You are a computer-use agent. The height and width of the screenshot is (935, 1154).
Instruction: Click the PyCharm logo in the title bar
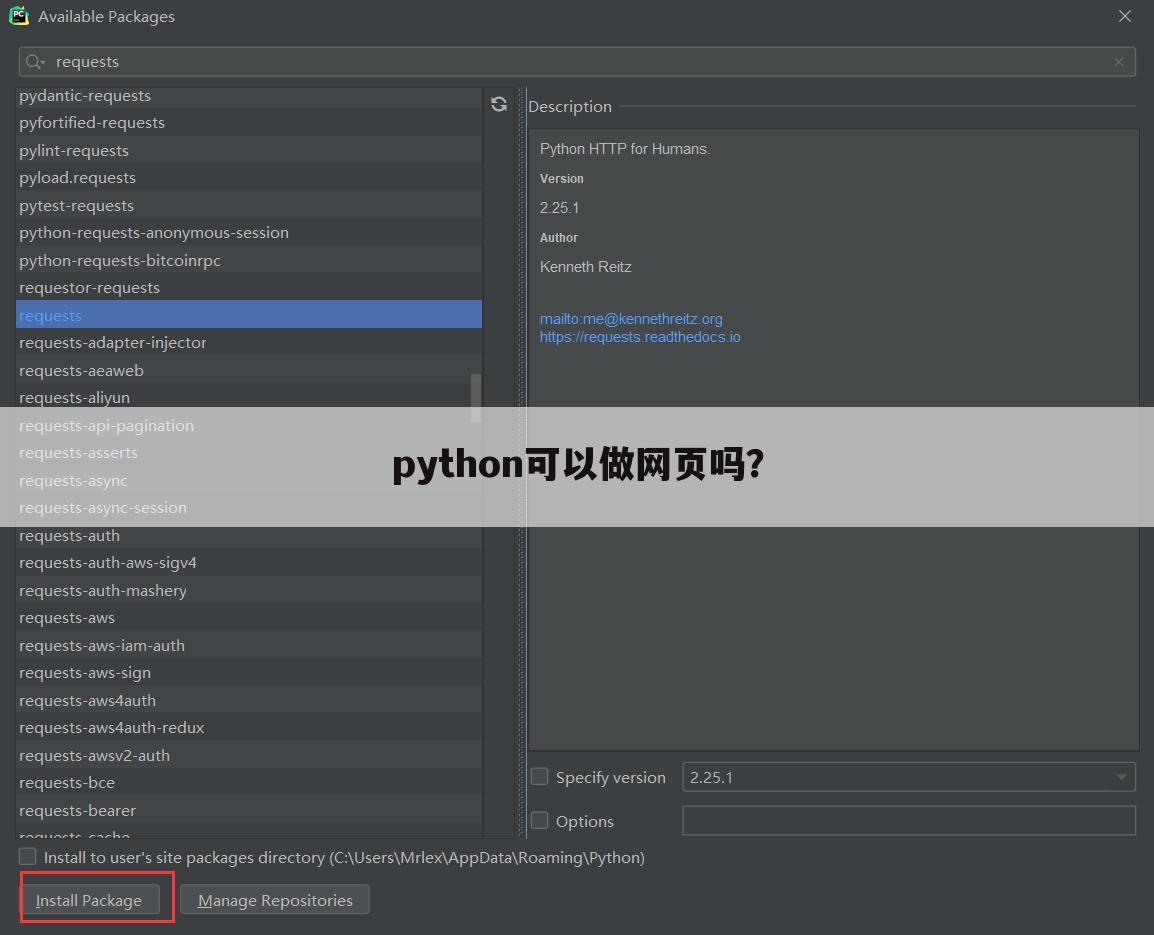(18, 16)
